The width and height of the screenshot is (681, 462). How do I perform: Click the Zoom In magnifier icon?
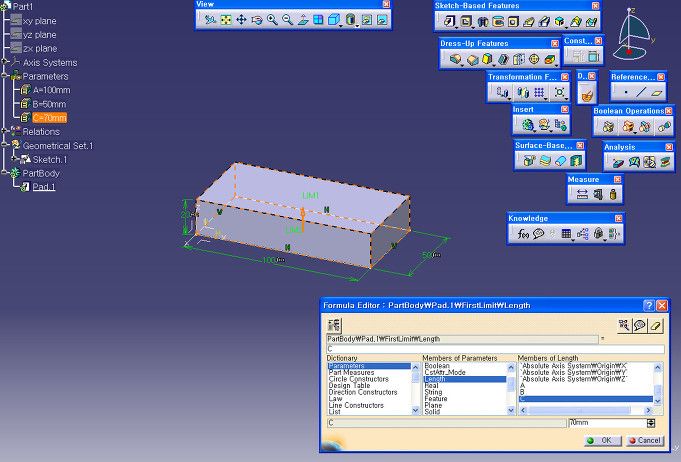coord(272,20)
